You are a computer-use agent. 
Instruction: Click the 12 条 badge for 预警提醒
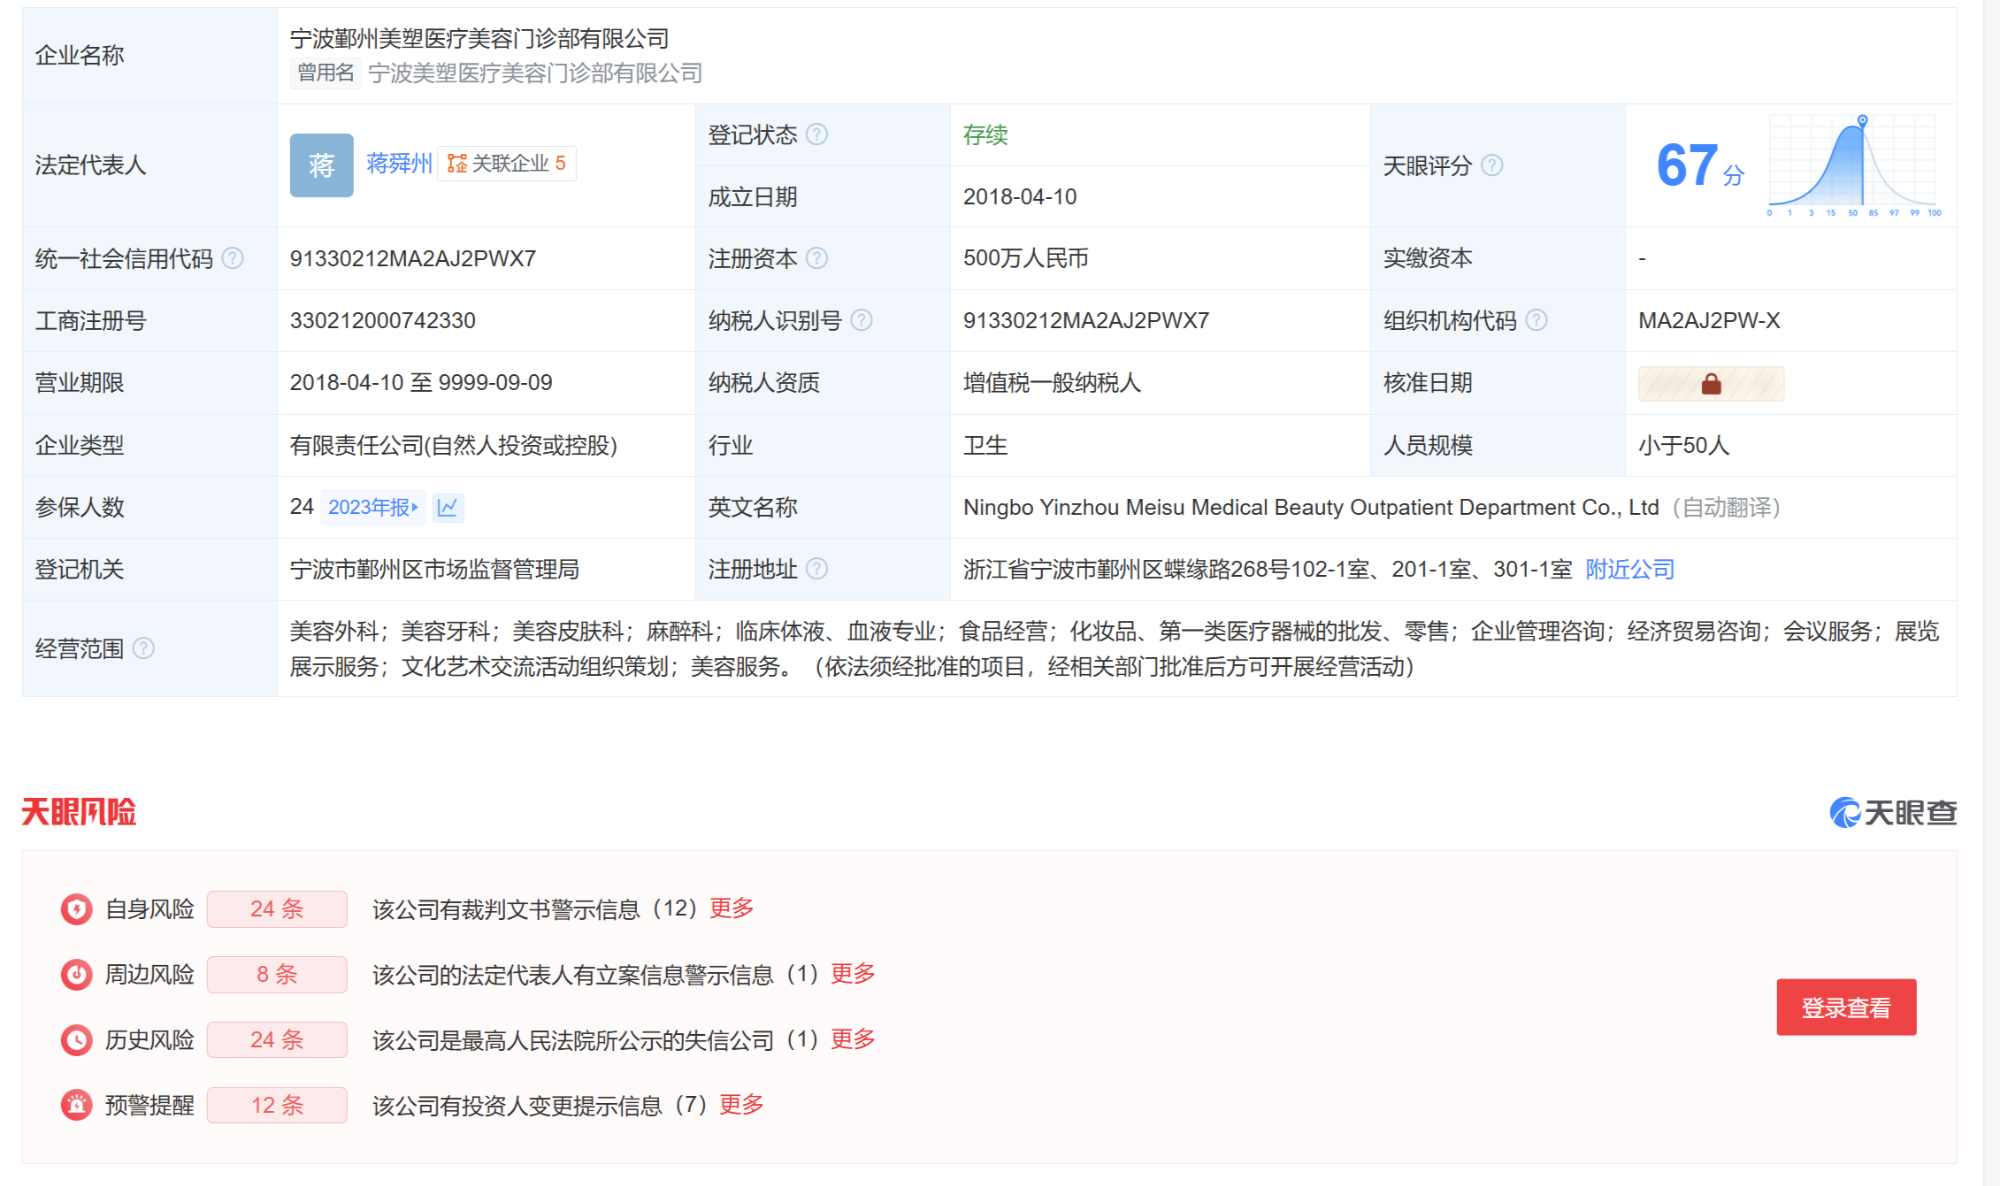[277, 1105]
